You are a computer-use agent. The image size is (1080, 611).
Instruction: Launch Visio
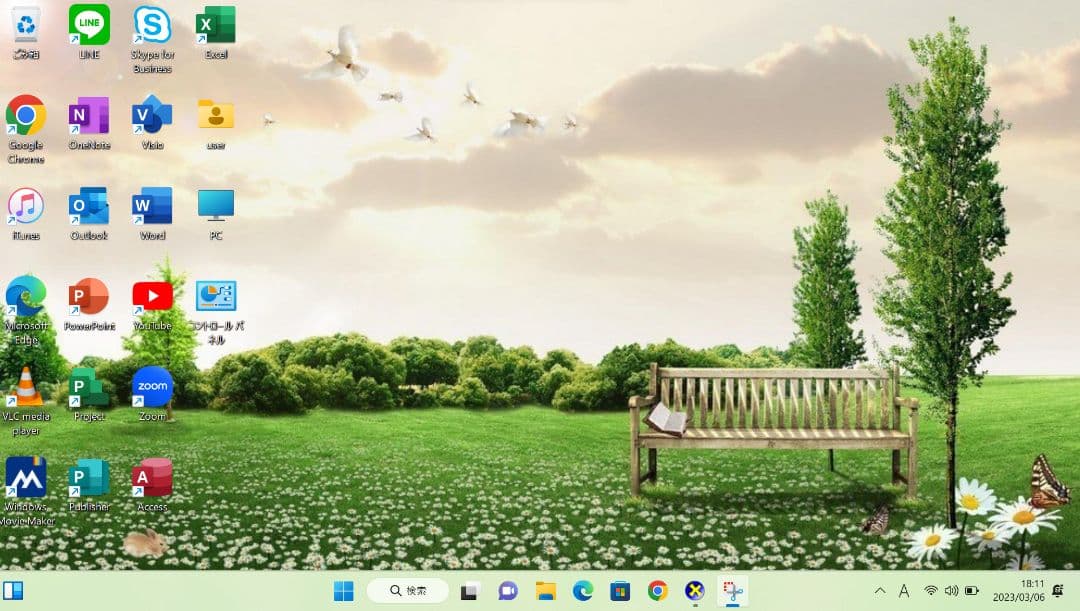[x=151, y=113]
